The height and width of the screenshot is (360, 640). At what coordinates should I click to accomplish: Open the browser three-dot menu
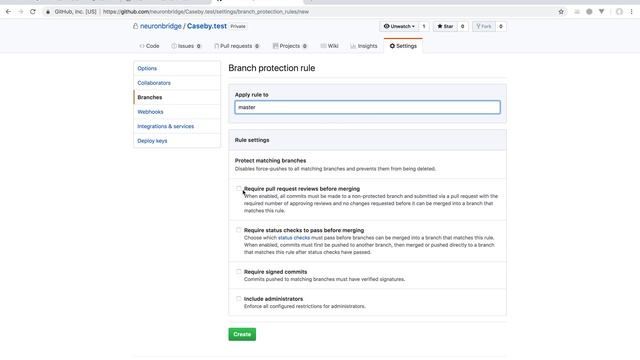(x=631, y=12)
